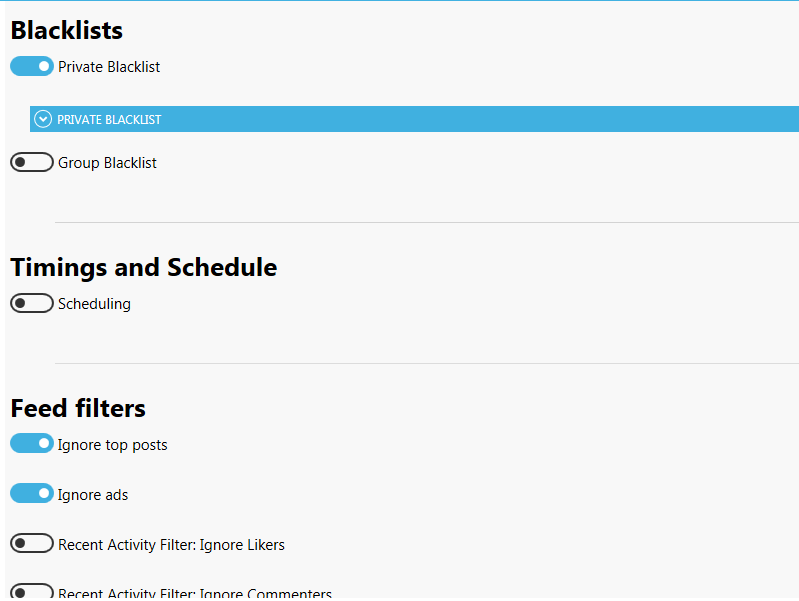Viewport: 799px width, 601px height.
Task: Enable the Ignore Likers filter toggle
Action: pos(32,543)
